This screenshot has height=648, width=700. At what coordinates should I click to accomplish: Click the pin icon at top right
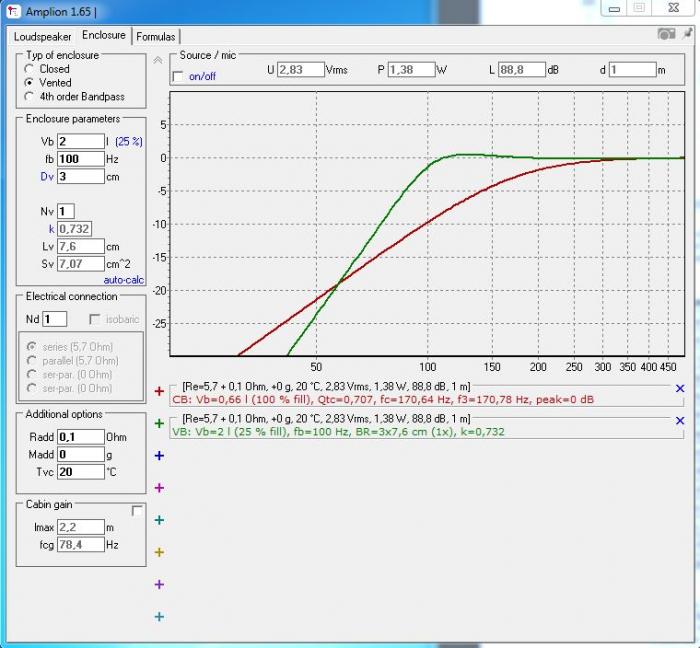(x=688, y=34)
